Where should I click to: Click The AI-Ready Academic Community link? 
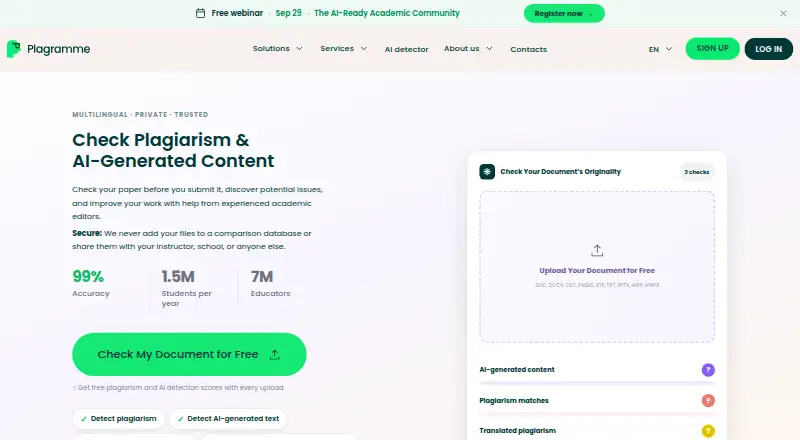click(387, 13)
